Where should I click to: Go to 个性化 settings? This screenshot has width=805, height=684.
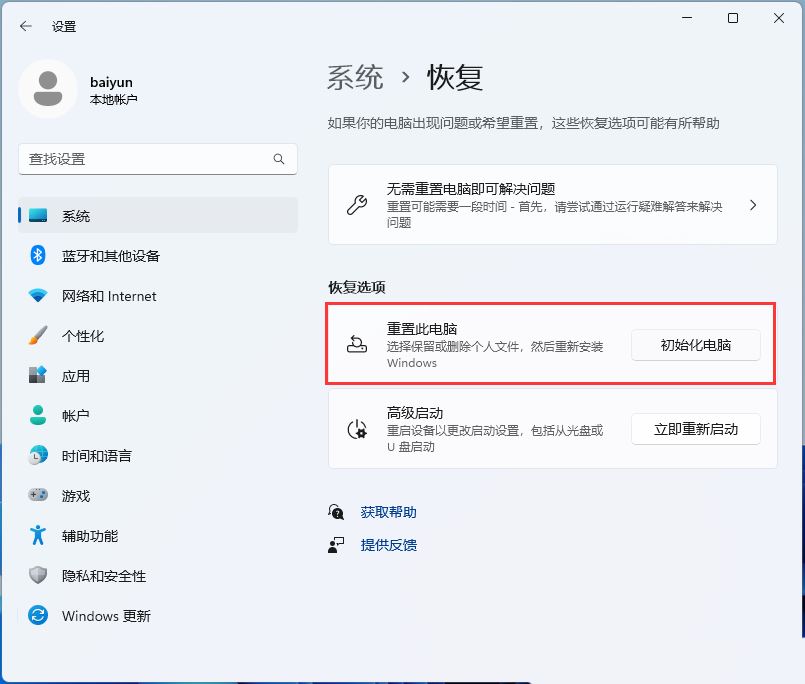click(158, 335)
